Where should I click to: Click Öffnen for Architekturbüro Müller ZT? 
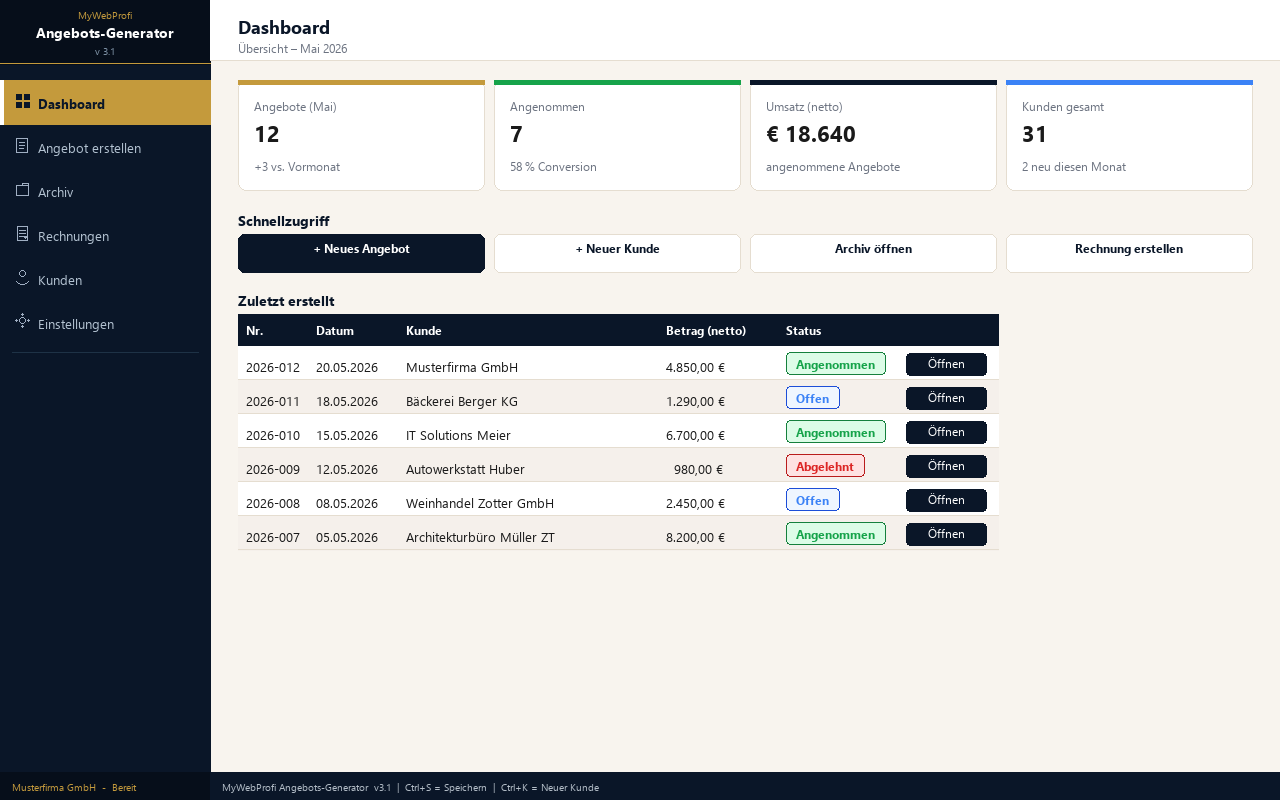pos(946,534)
